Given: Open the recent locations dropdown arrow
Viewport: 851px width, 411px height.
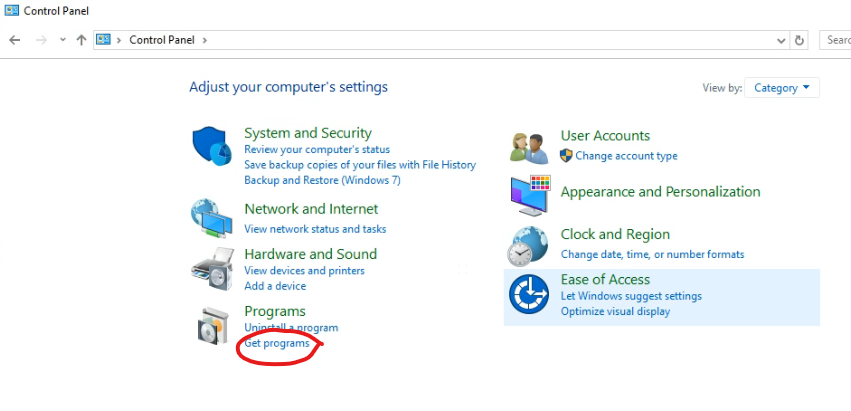Looking at the screenshot, I should 63,40.
